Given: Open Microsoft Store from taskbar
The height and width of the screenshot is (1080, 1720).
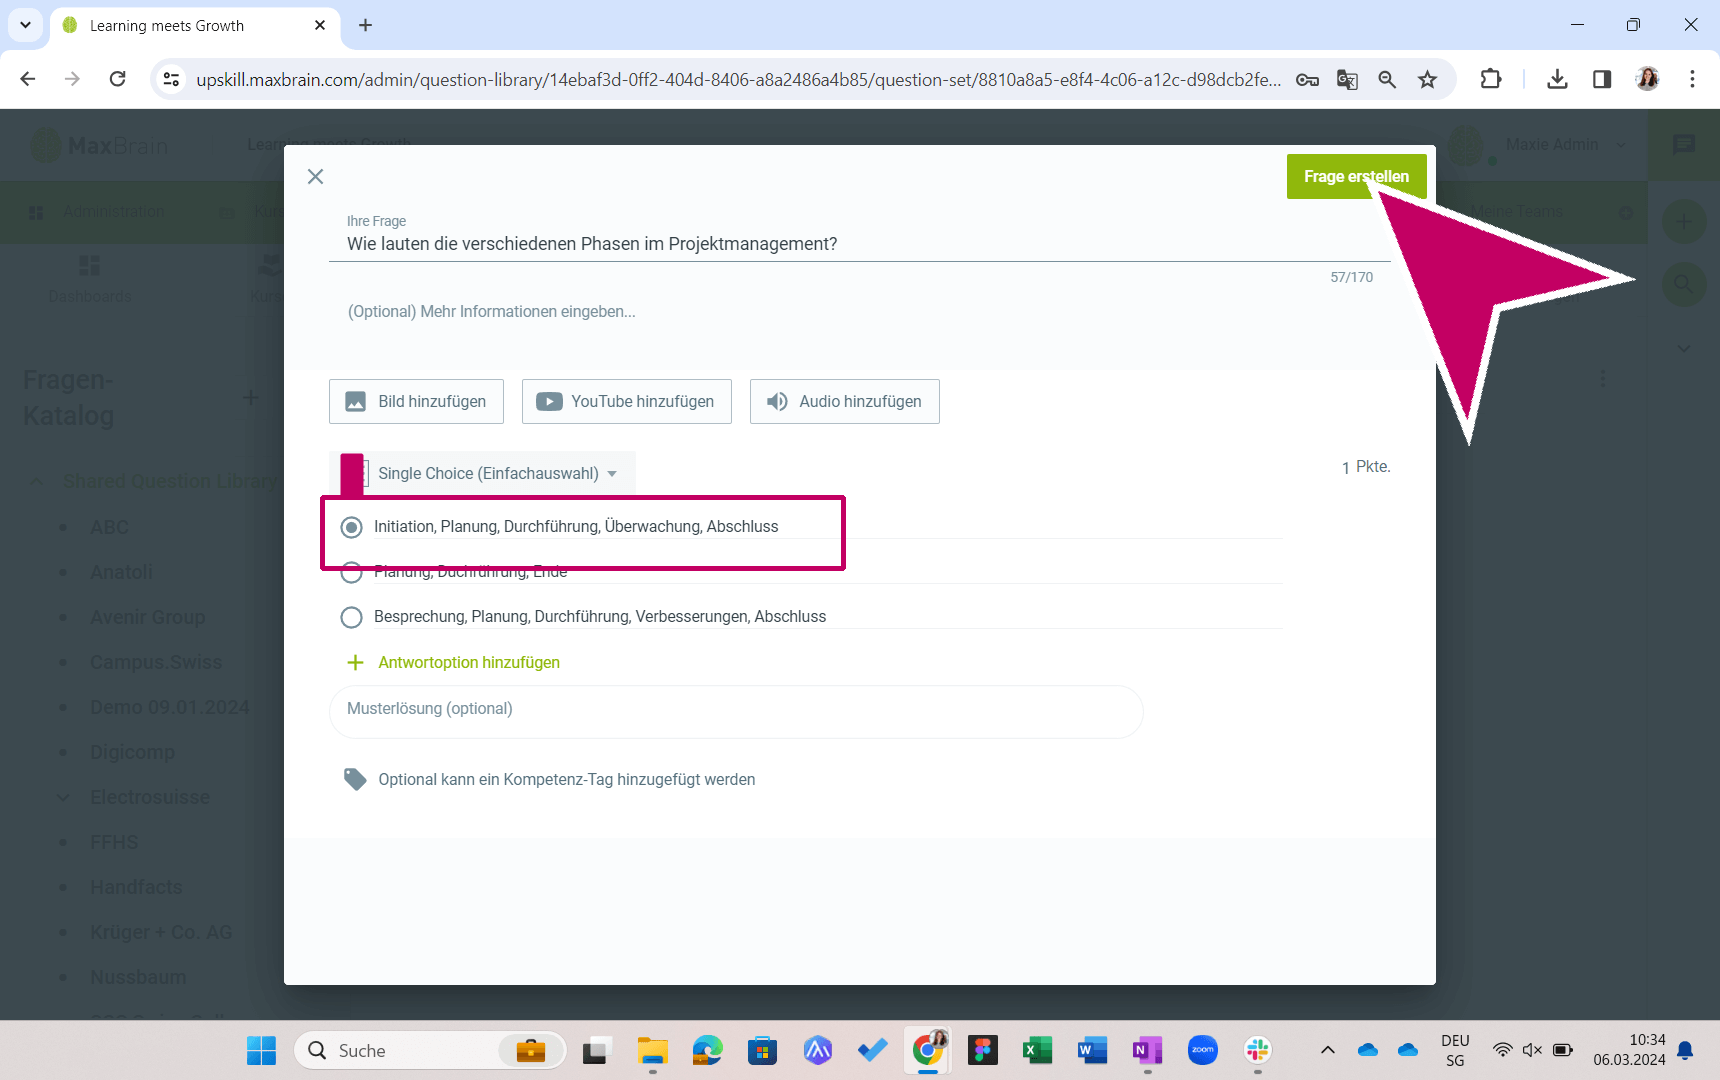Looking at the screenshot, I should point(762,1050).
